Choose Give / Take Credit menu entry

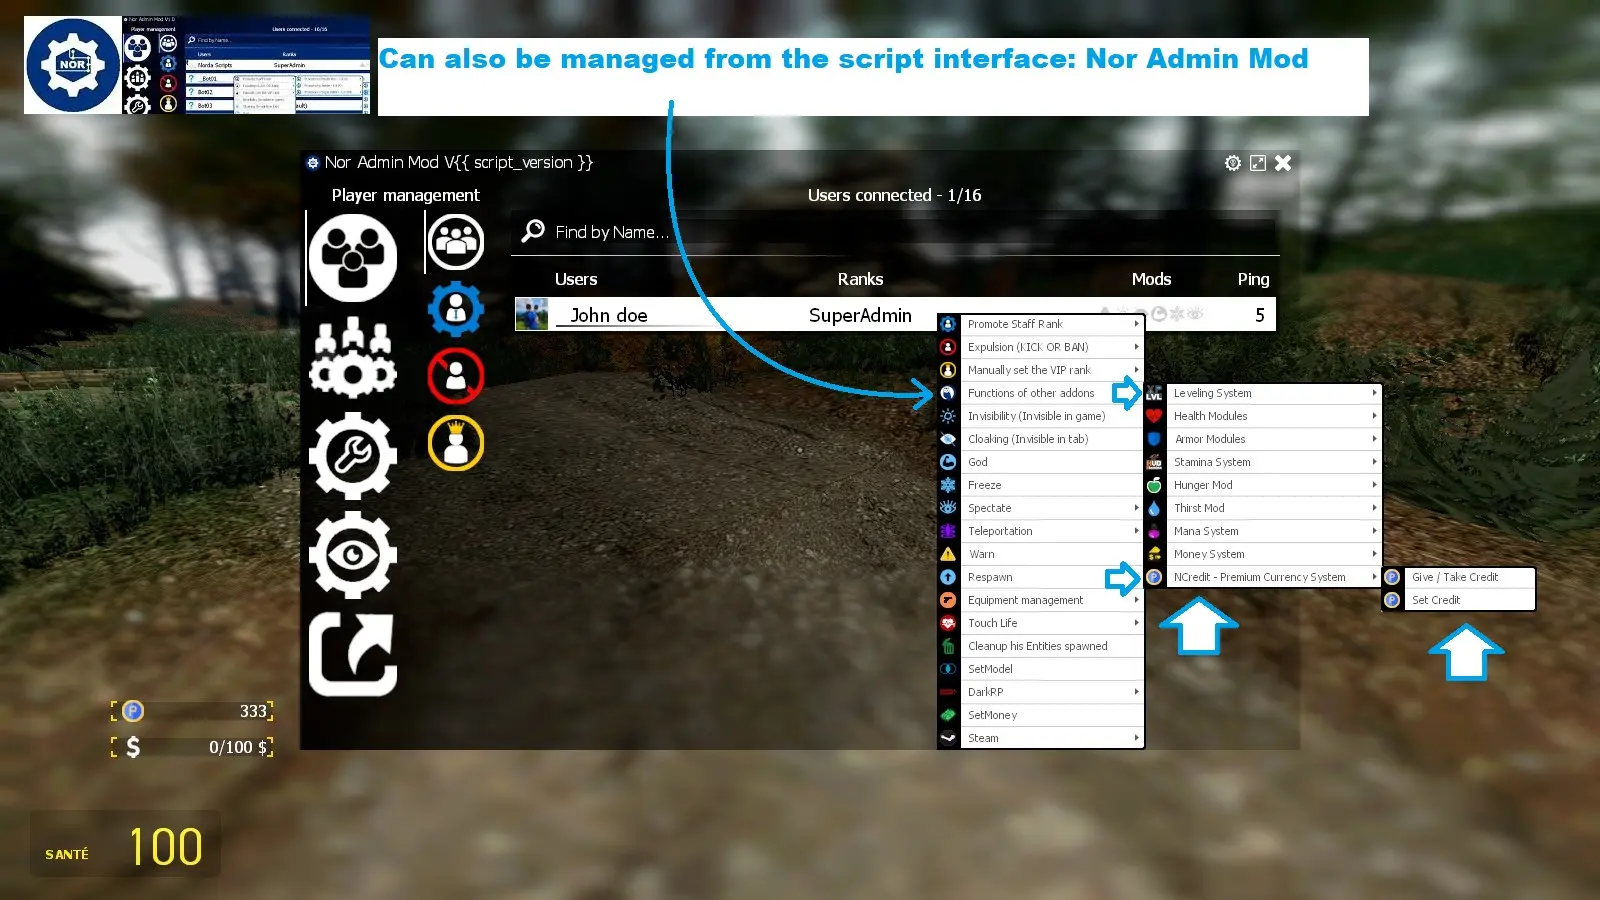click(1458, 577)
